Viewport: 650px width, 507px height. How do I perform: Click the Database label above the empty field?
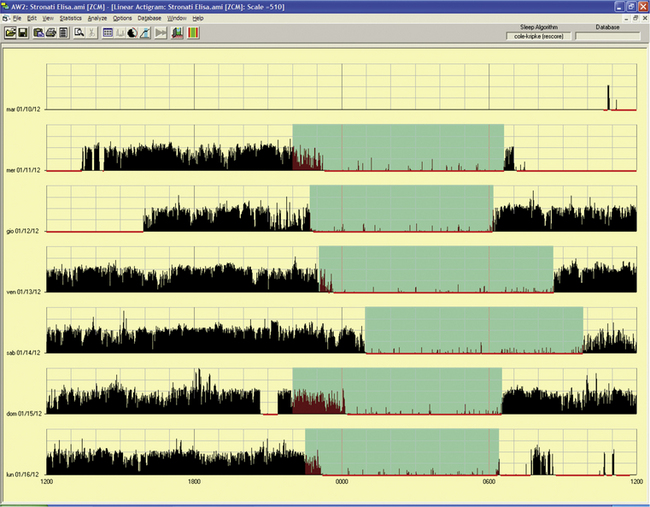[608, 27]
